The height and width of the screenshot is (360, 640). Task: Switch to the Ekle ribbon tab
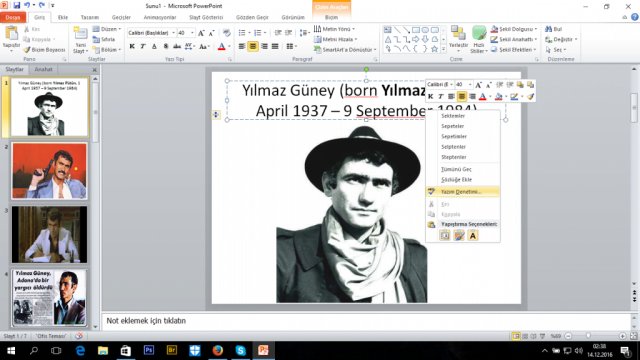pyautogui.click(x=63, y=18)
